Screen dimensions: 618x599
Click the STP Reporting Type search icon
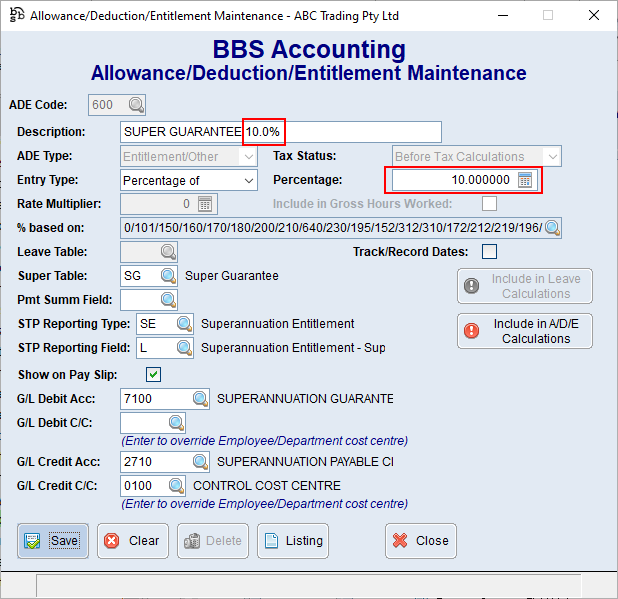[x=184, y=324]
